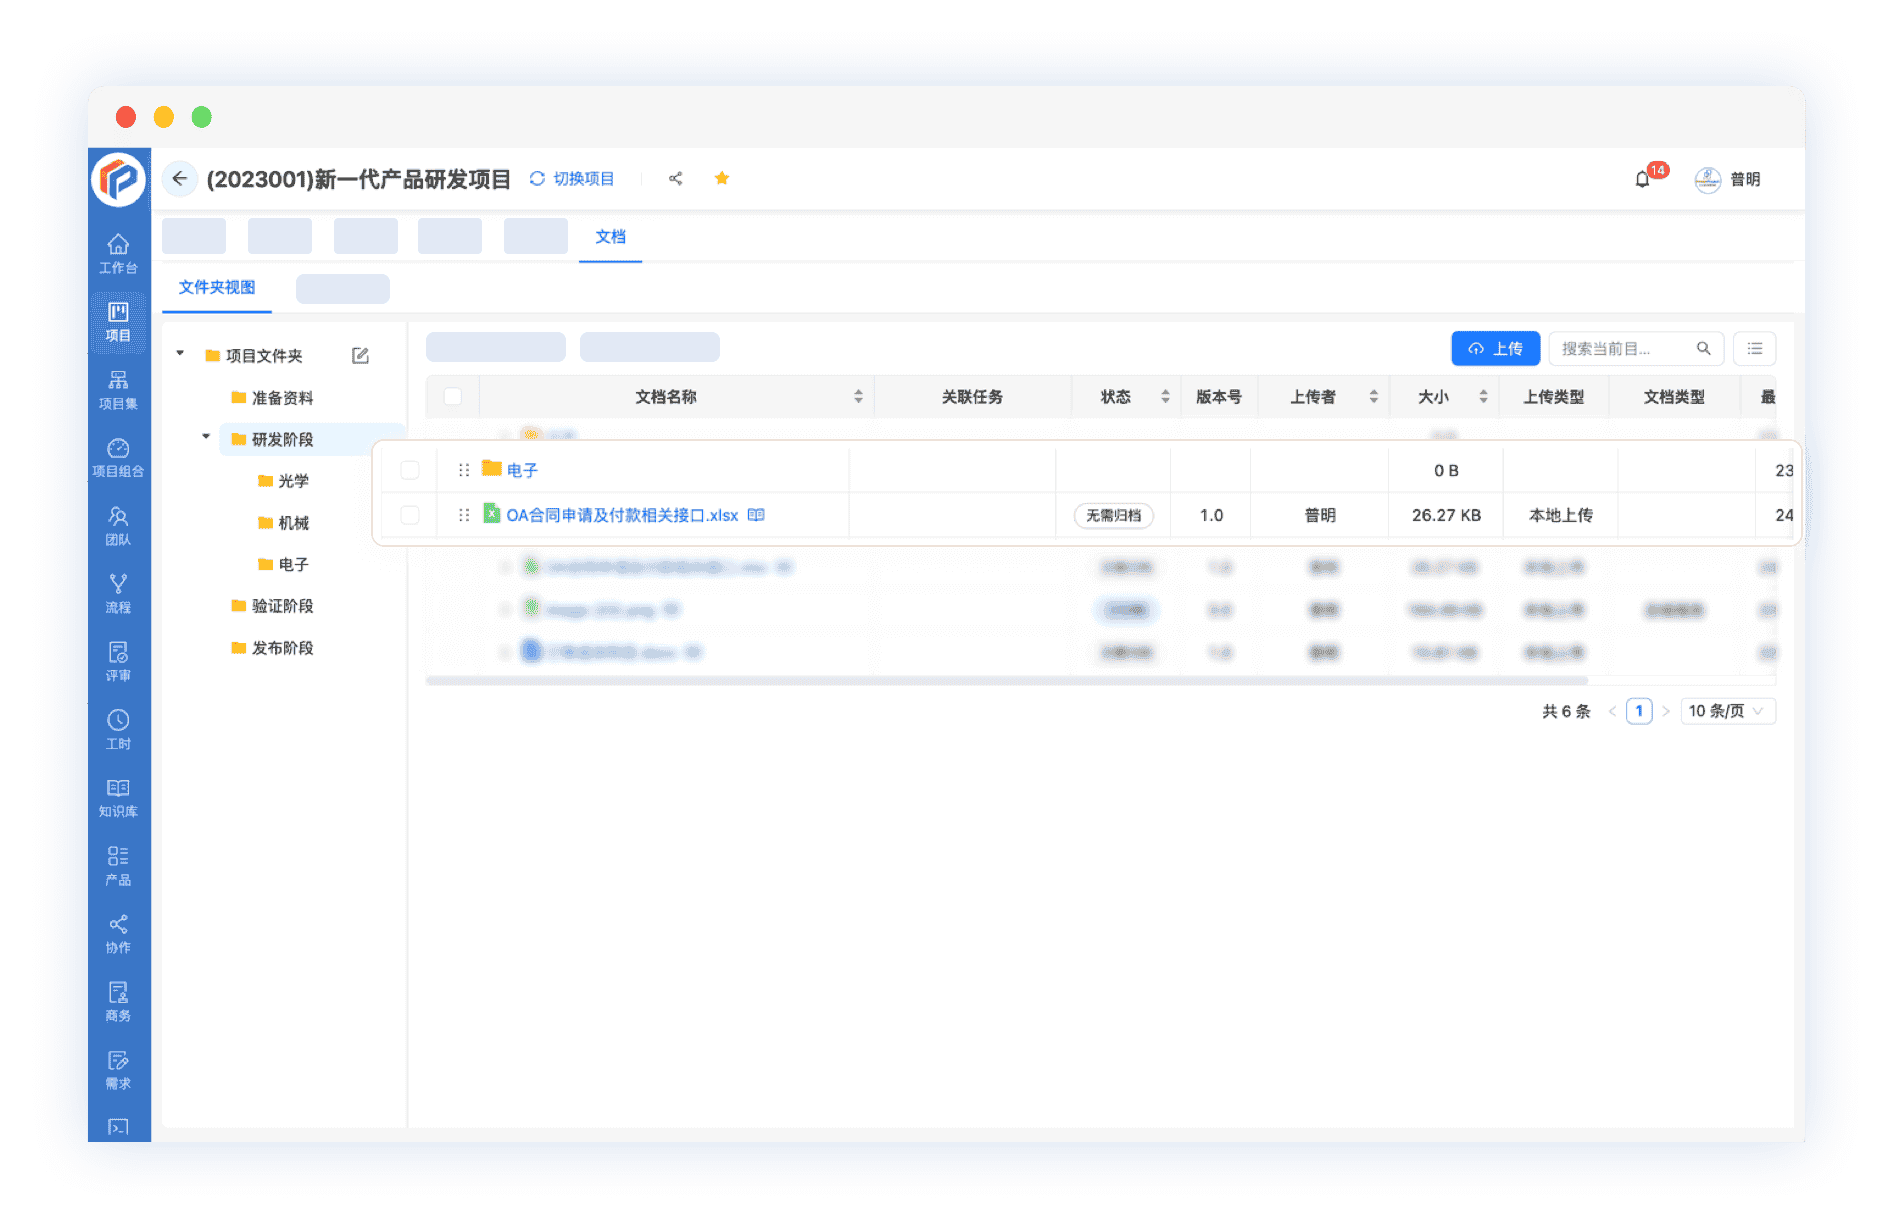Collapse the 研发阶段 tree node

(x=206, y=437)
